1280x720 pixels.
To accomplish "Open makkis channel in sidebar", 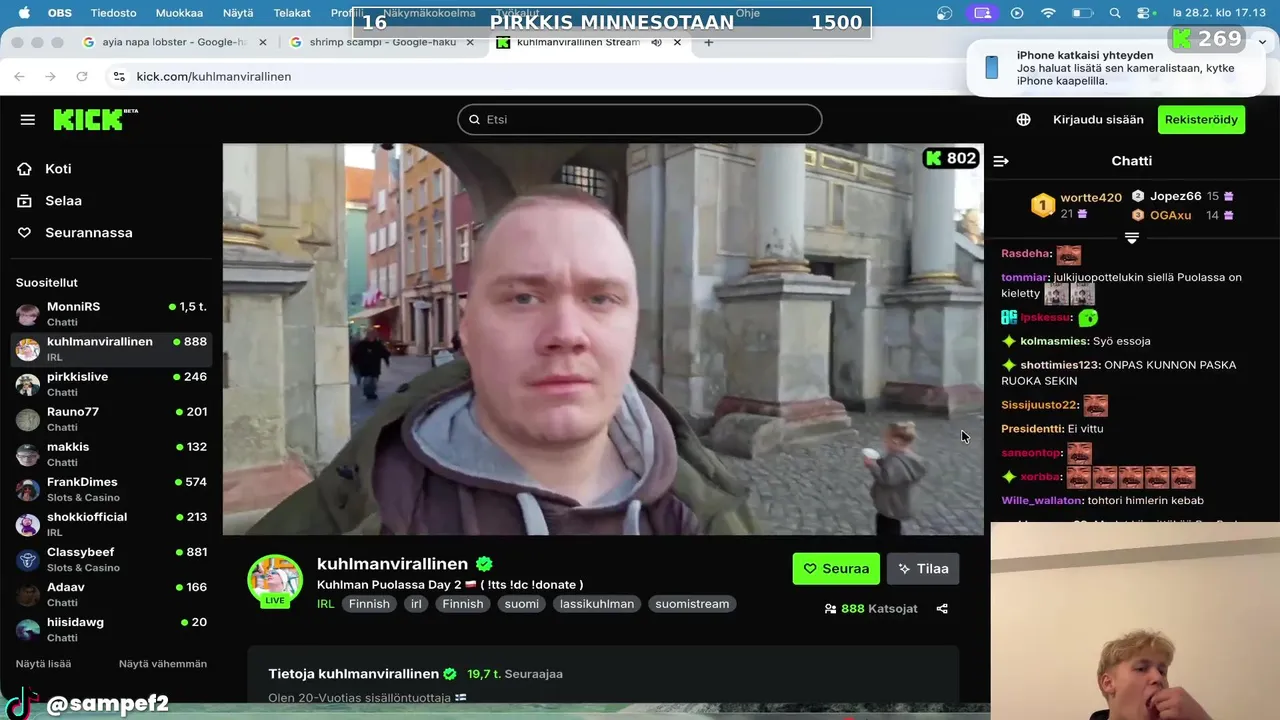I will point(111,454).
